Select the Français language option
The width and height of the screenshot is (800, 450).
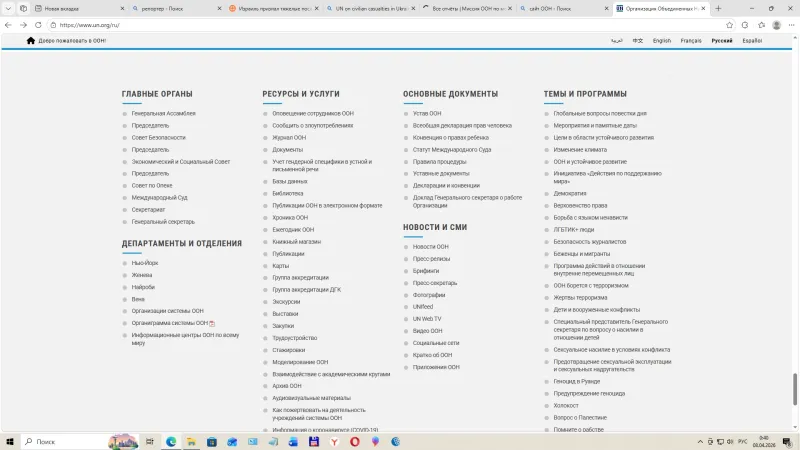[x=690, y=41]
